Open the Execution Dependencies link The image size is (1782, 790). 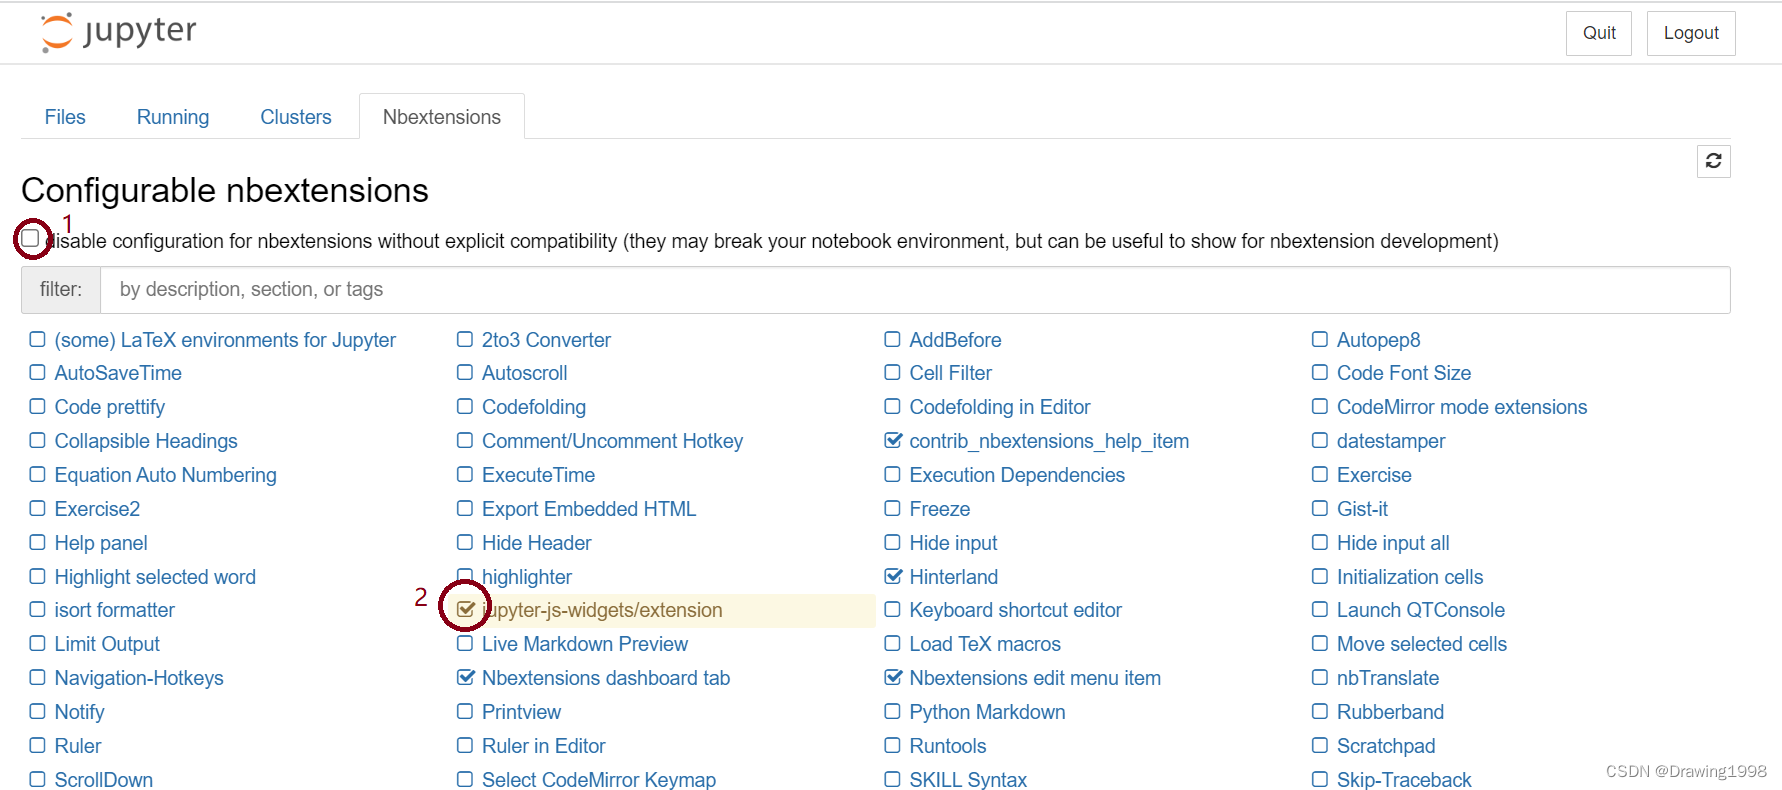pos(1017,475)
